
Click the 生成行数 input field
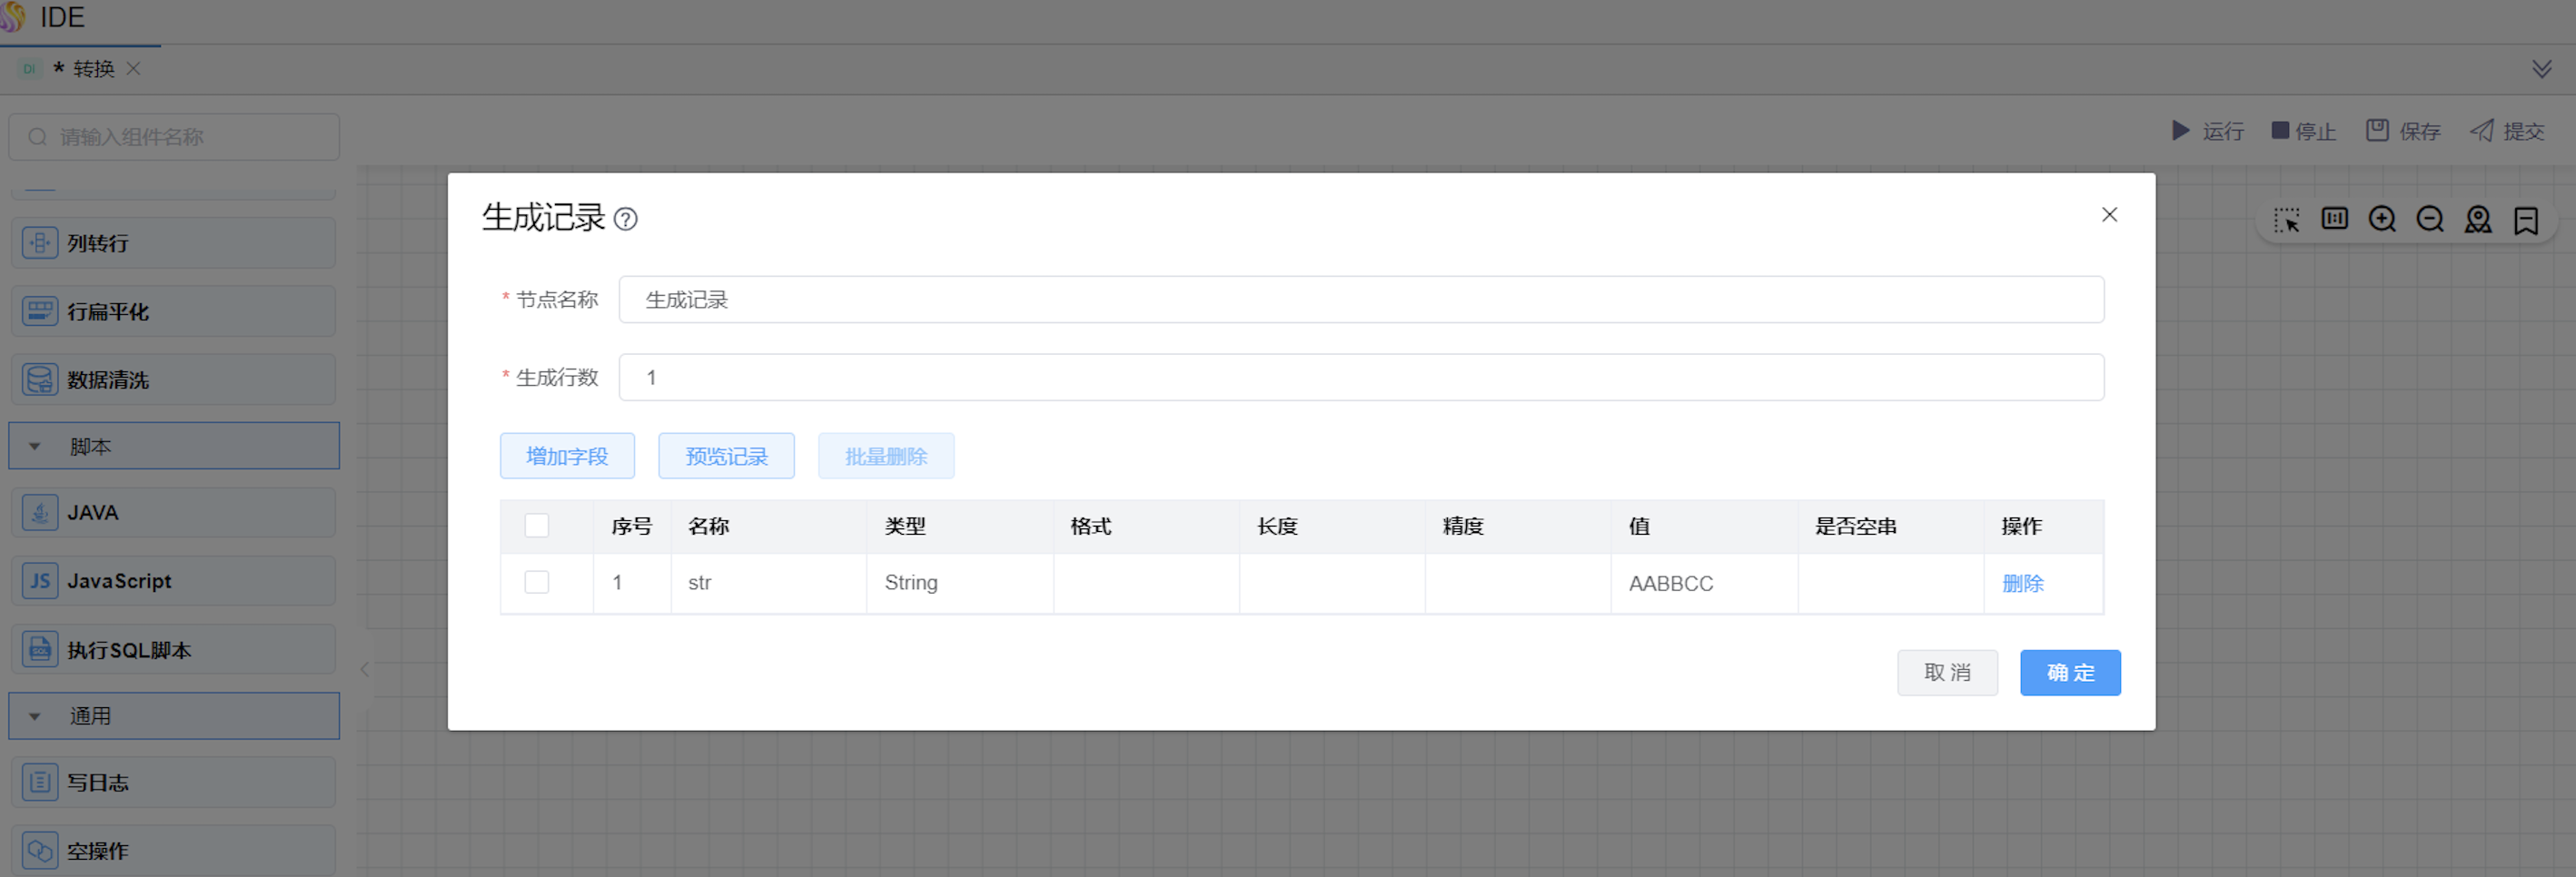pyautogui.click(x=1360, y=378)
